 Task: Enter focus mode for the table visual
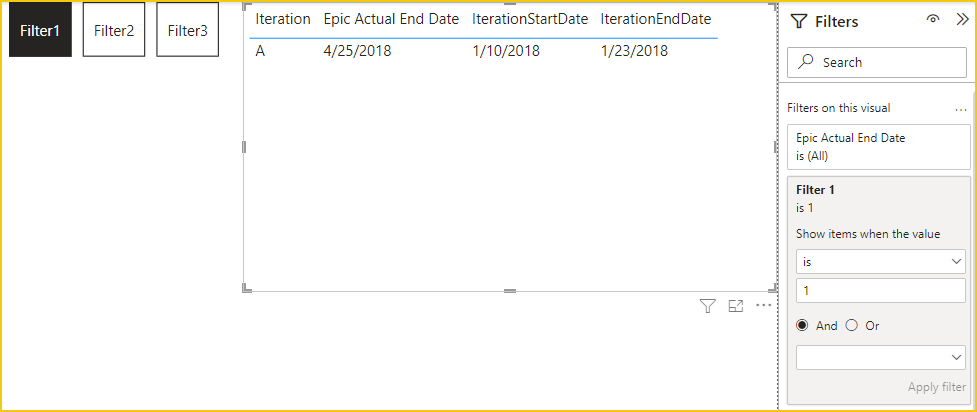pyautogui.click(x=736, y=306)
